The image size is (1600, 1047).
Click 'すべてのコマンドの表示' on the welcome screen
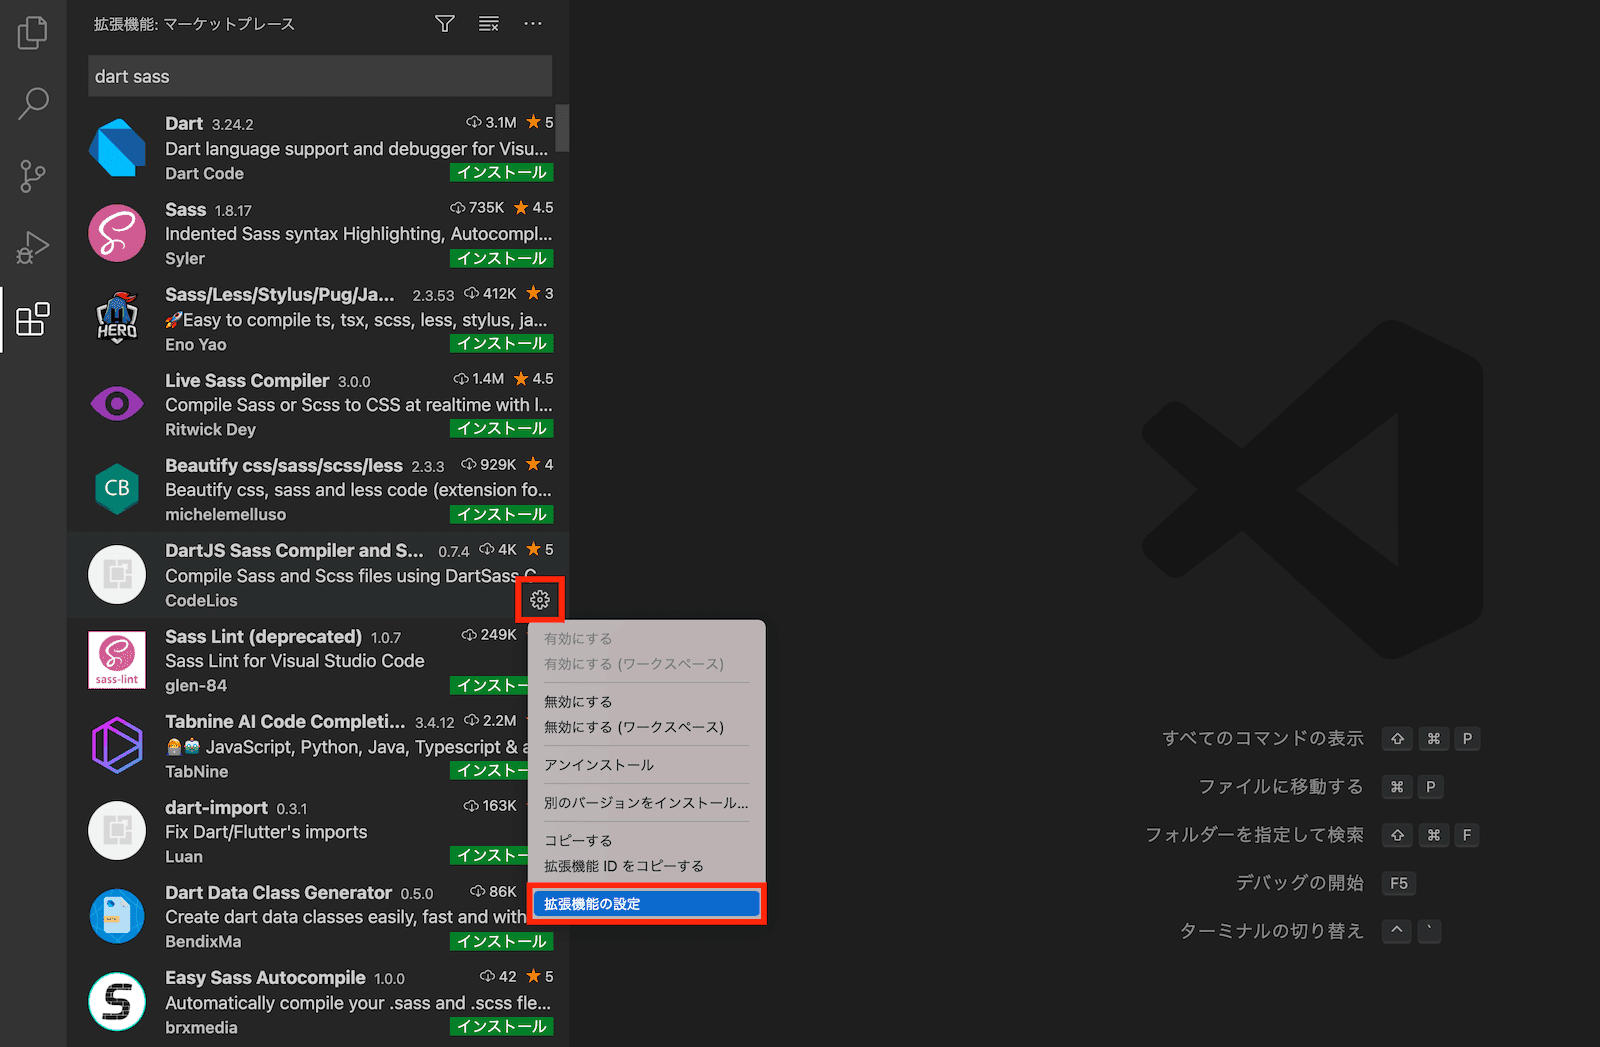pos(1263,738)
